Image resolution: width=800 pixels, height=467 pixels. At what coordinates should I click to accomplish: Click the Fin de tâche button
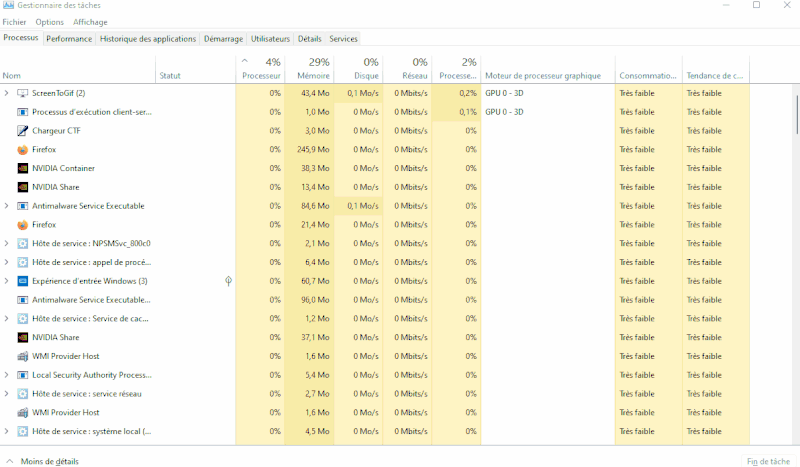pos(768,461)
